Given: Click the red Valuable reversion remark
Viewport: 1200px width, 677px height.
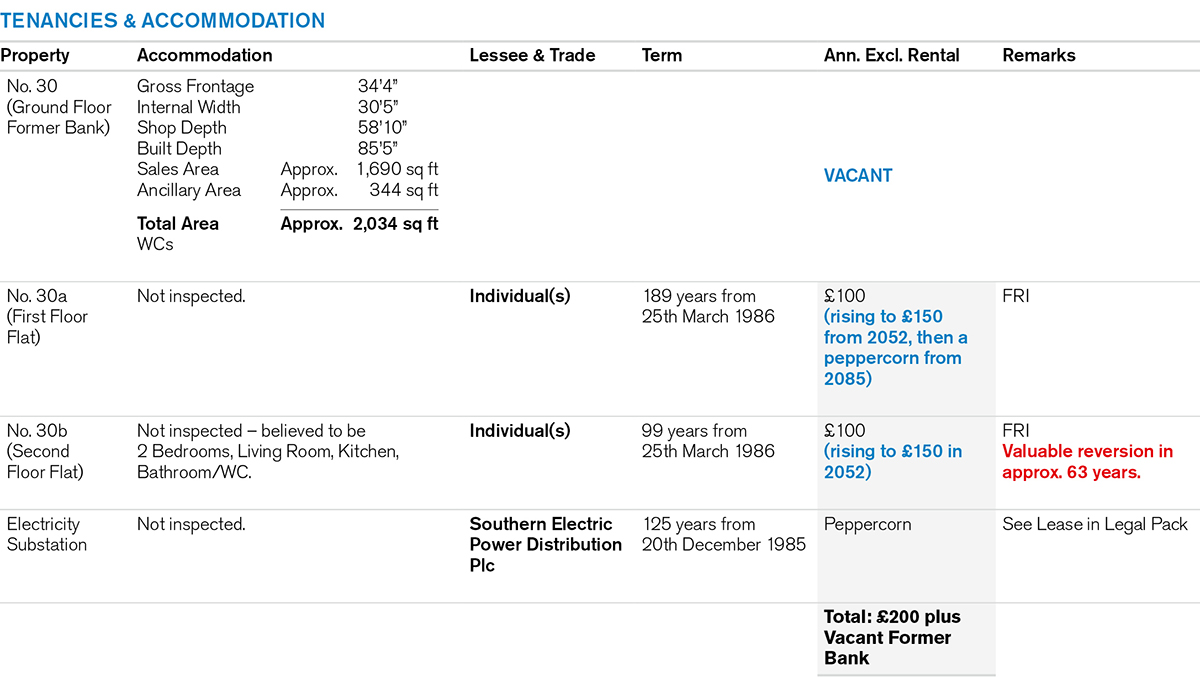Looking at the screenshot, I should click(x=1087, y=462).
